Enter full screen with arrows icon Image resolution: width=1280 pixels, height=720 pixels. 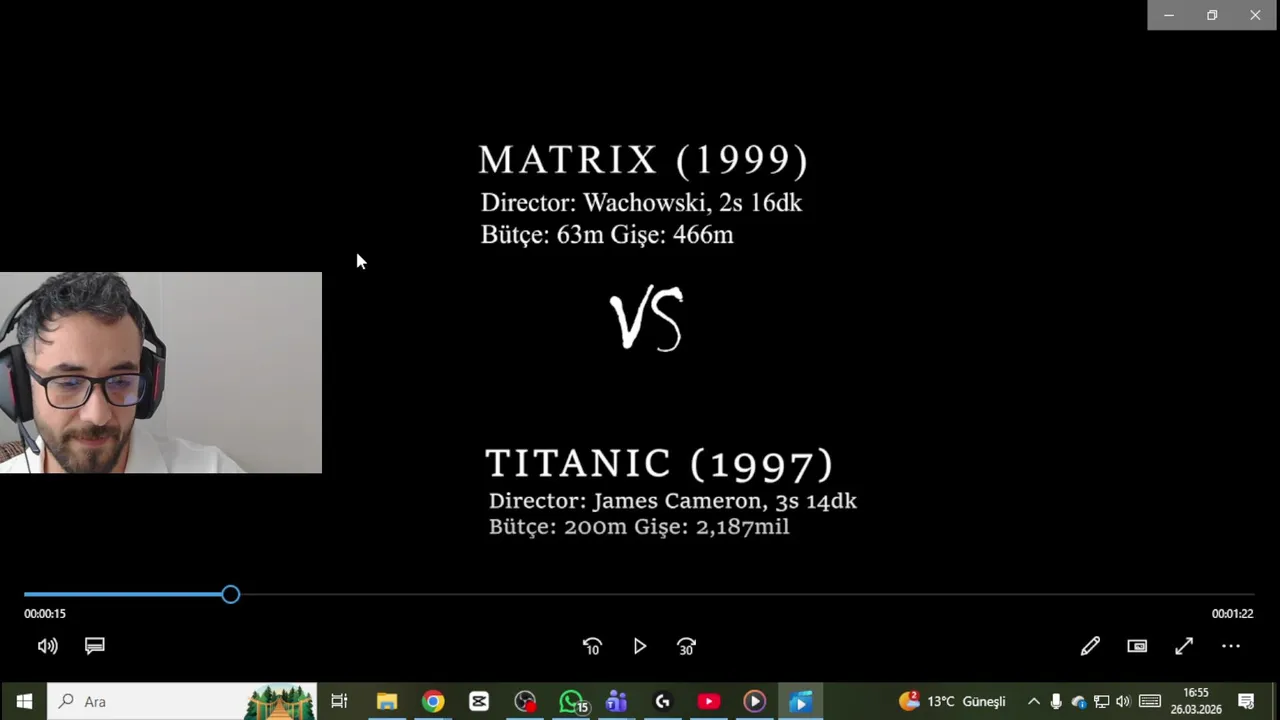pyautogui.click(x=1184, y=646)
